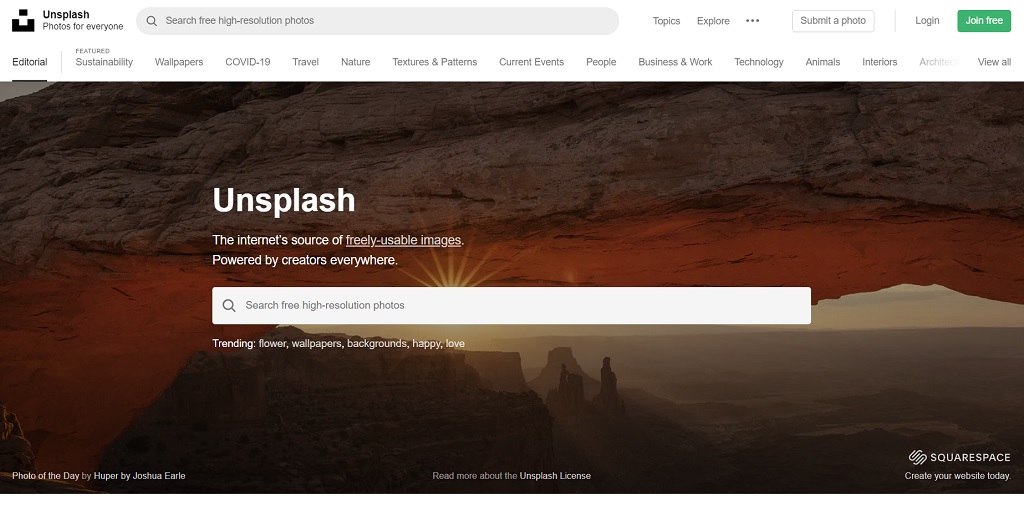Viewport: 1024px width, 526px height.
Task: Open the Wallpapers topic
Action: point(179,62)
